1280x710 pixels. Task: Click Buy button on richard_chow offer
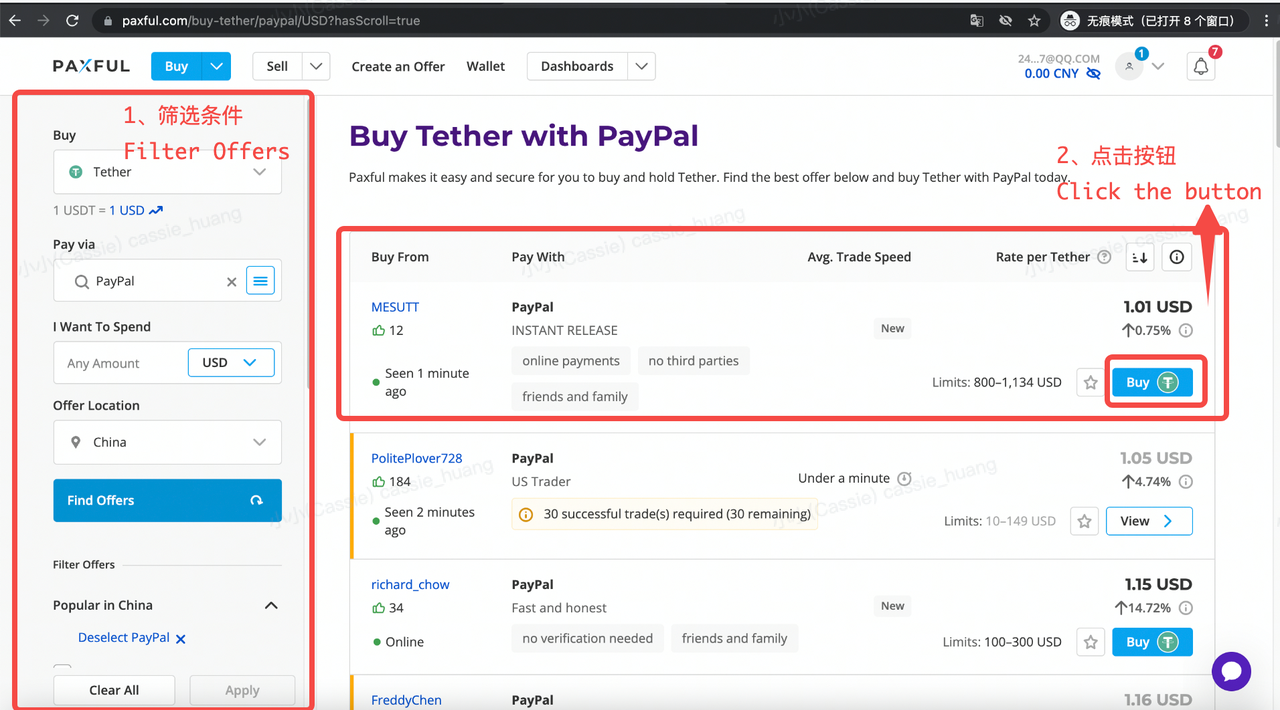click(1152, 642)
